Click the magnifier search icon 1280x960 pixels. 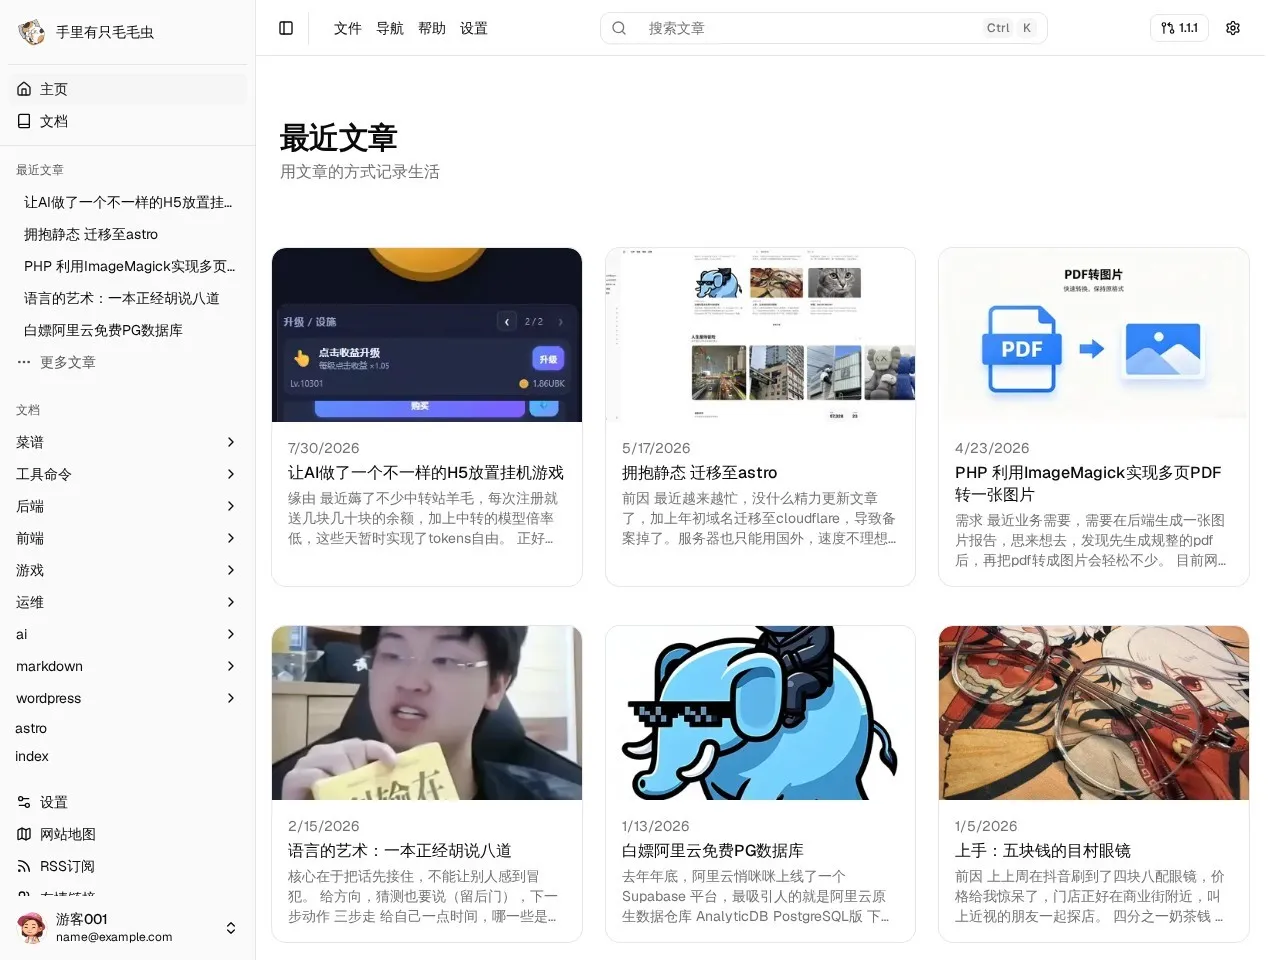click(x=619, y=28)
